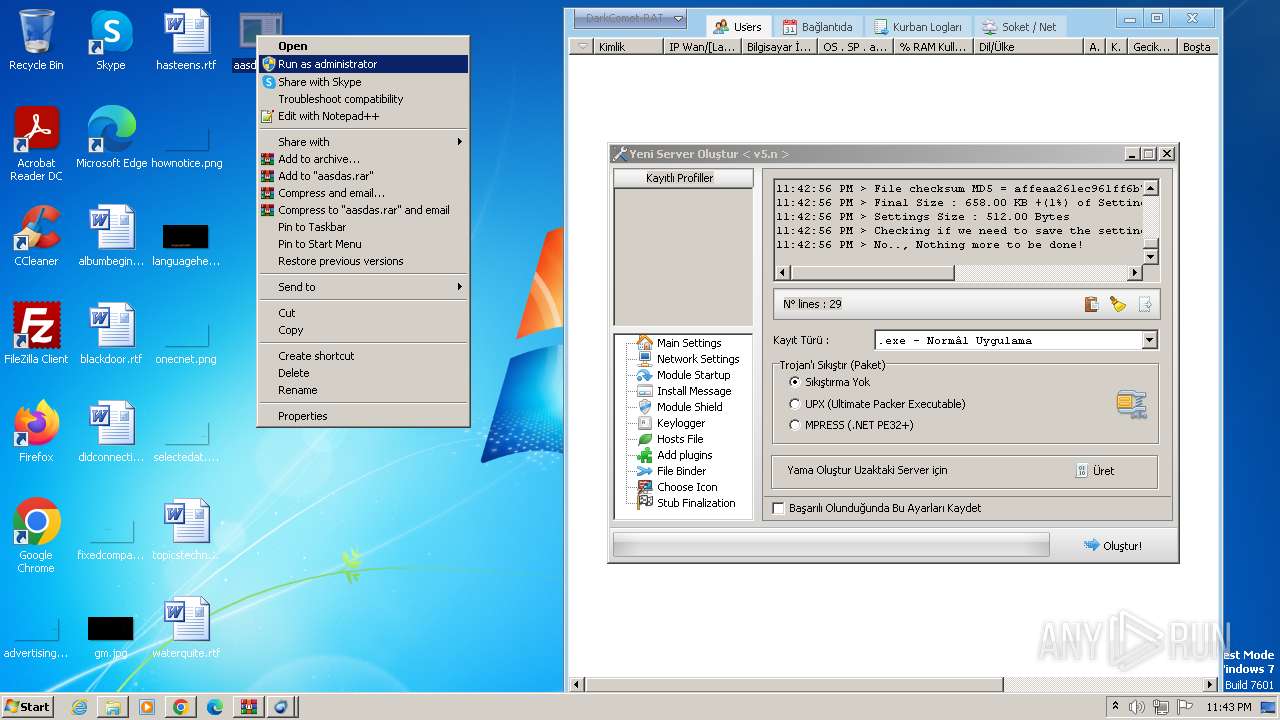1280x720 pixels.
Task: Clear the build log with the broom icon
Action: 1118,304
